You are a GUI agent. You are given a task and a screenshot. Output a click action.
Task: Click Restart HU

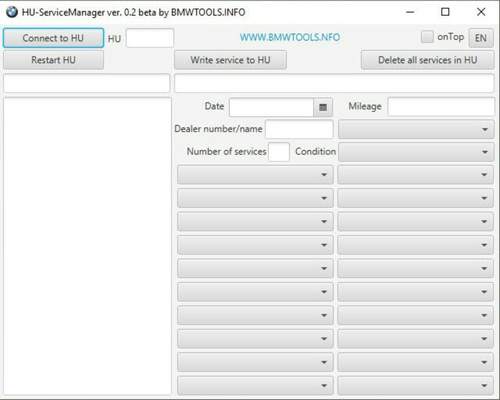click(x=53, y=60)
